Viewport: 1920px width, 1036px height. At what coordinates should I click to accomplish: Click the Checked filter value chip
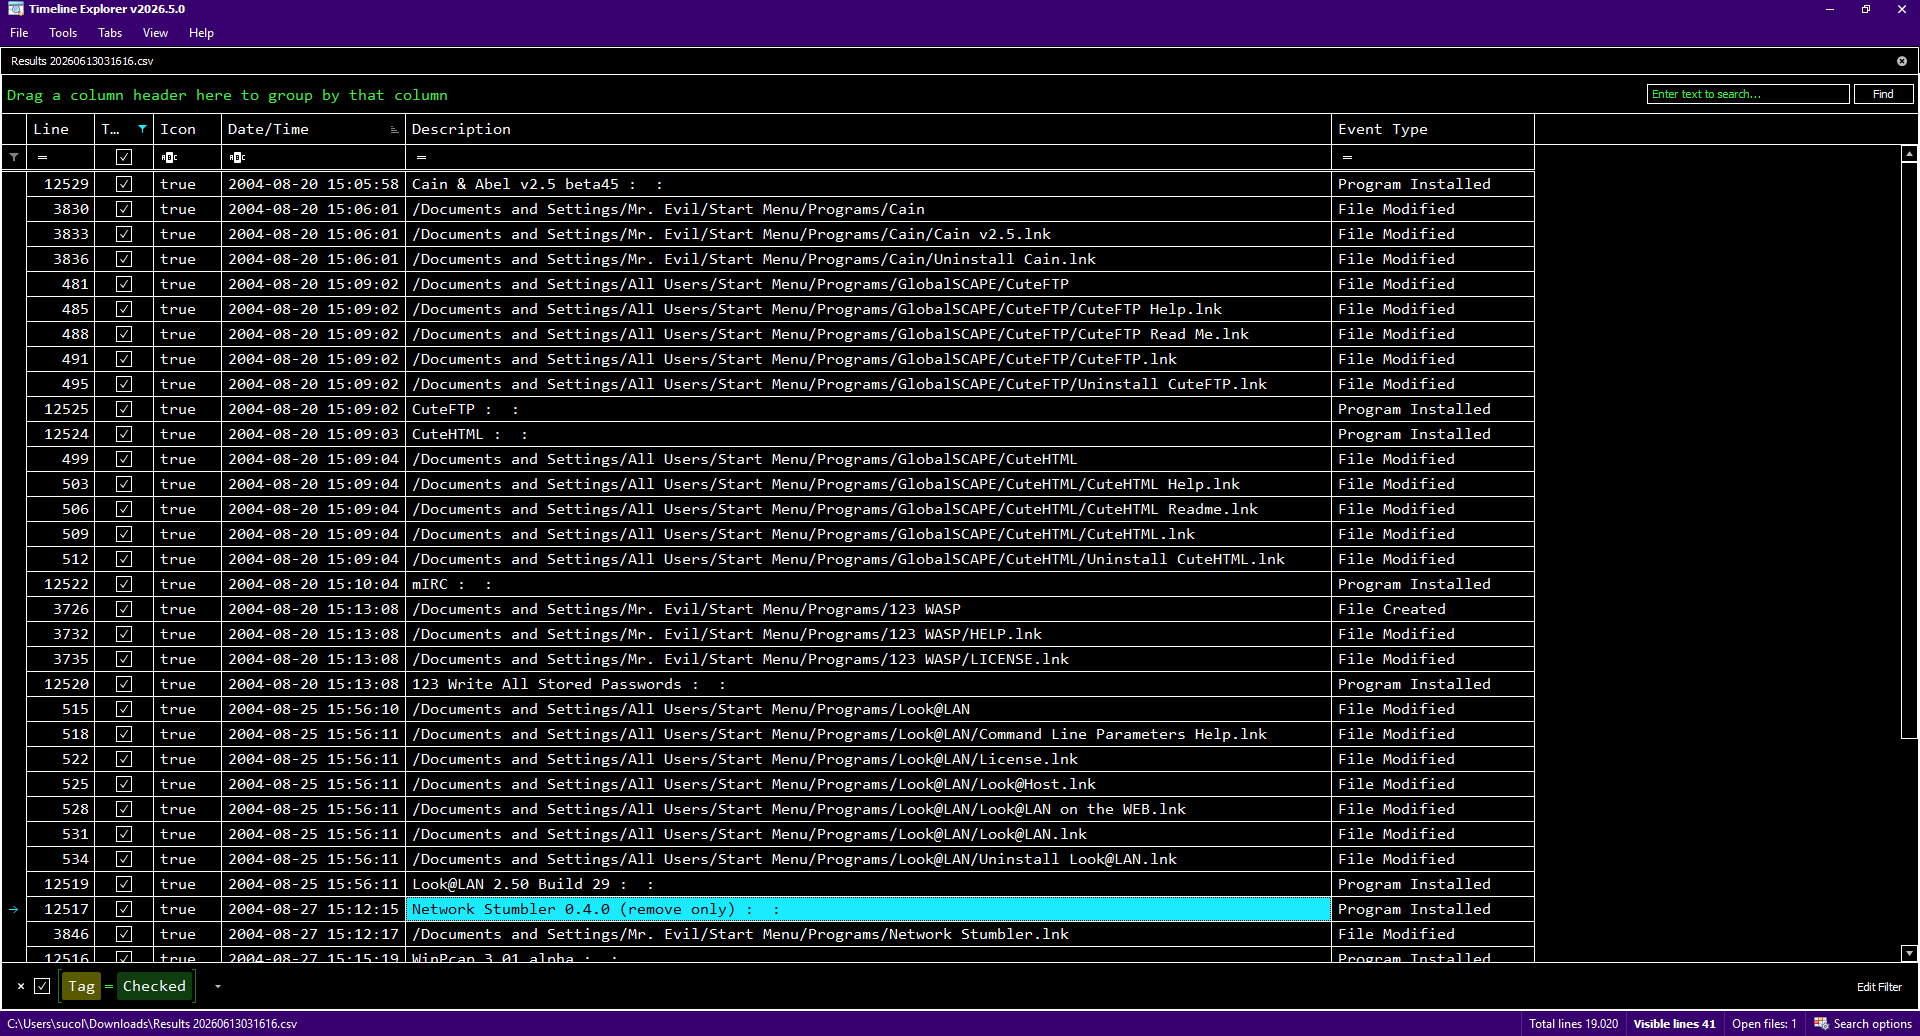154,986
